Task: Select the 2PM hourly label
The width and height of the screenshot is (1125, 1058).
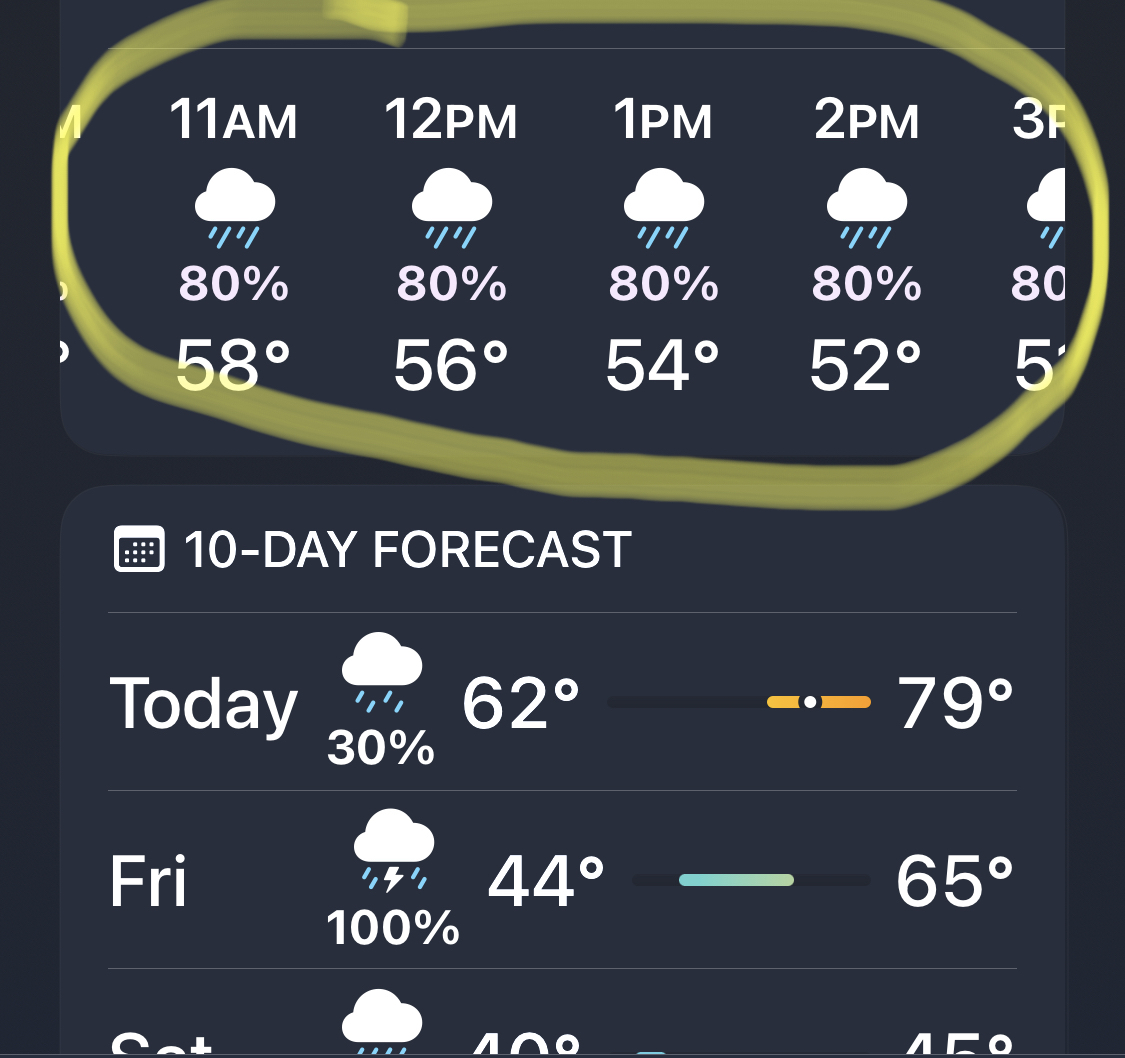Action: [866, 121]
